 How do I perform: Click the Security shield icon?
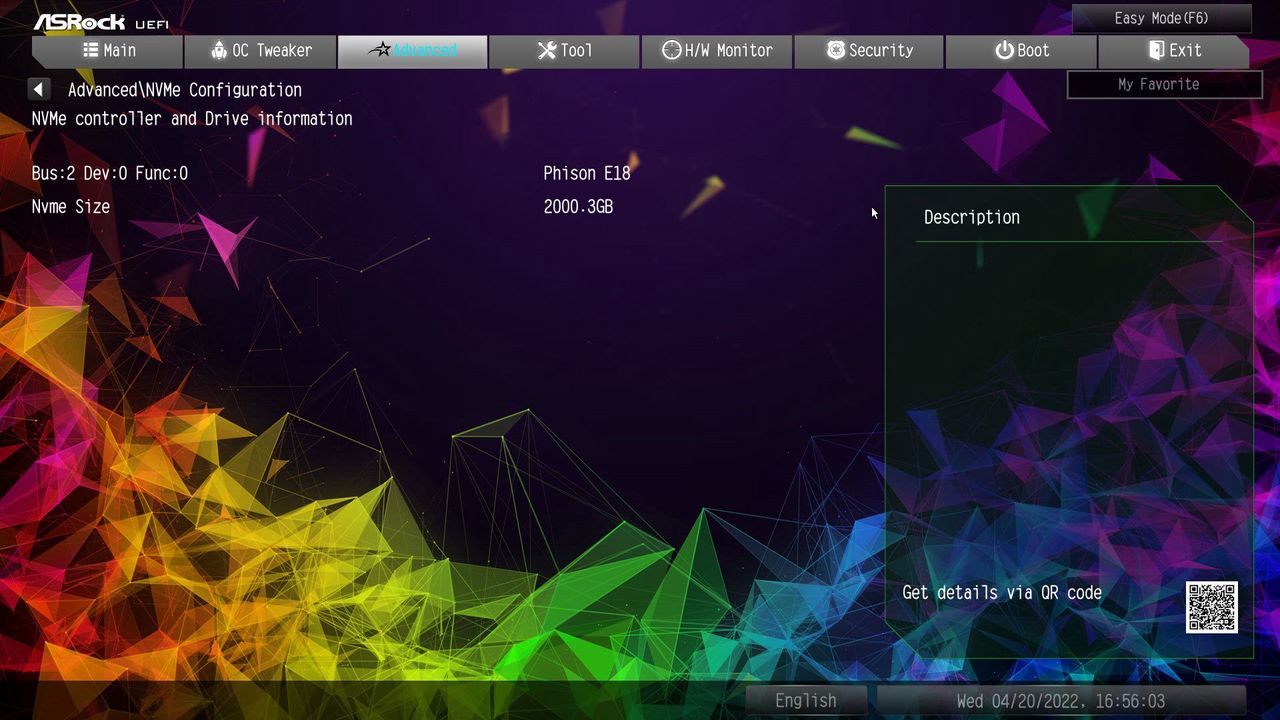[x=836, y=50]
